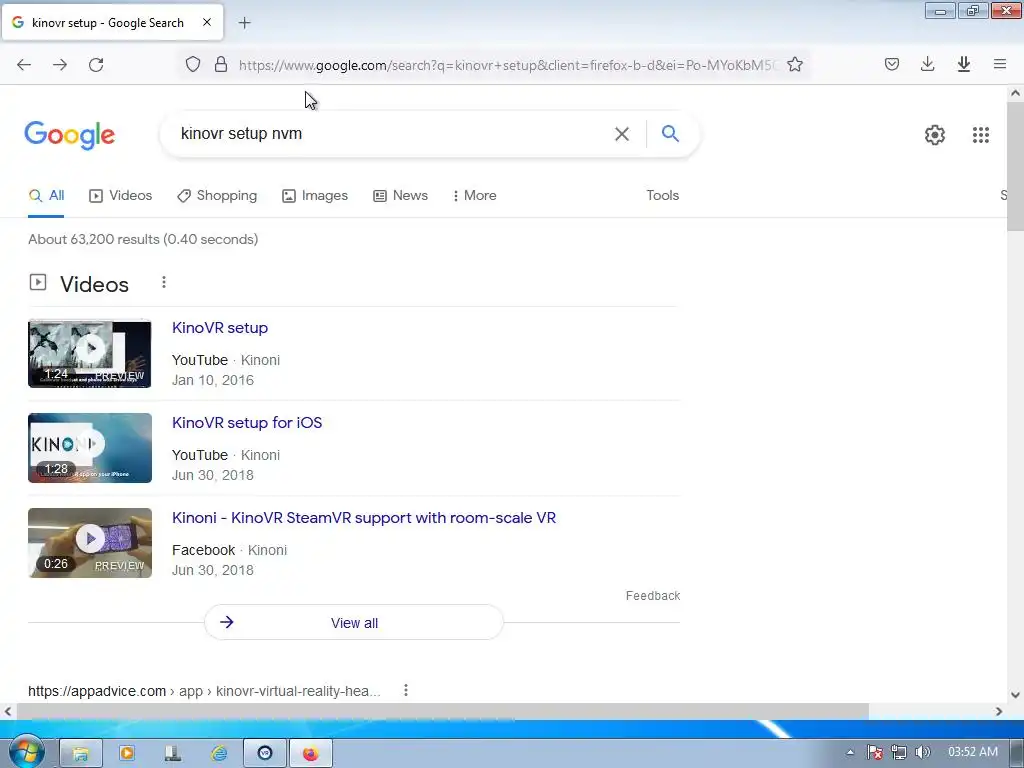Click the horizontal scrollbar right arrow
Image resolution: width=1024 pixels, height=768 pixels.
pos(999,711)
